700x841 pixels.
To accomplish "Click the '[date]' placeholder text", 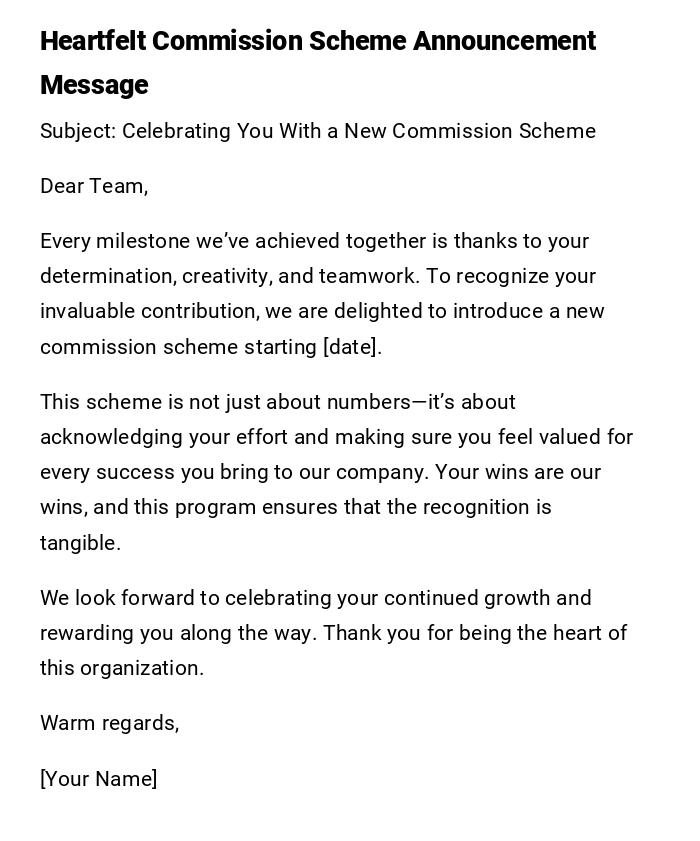I will (x=351, y=348).
